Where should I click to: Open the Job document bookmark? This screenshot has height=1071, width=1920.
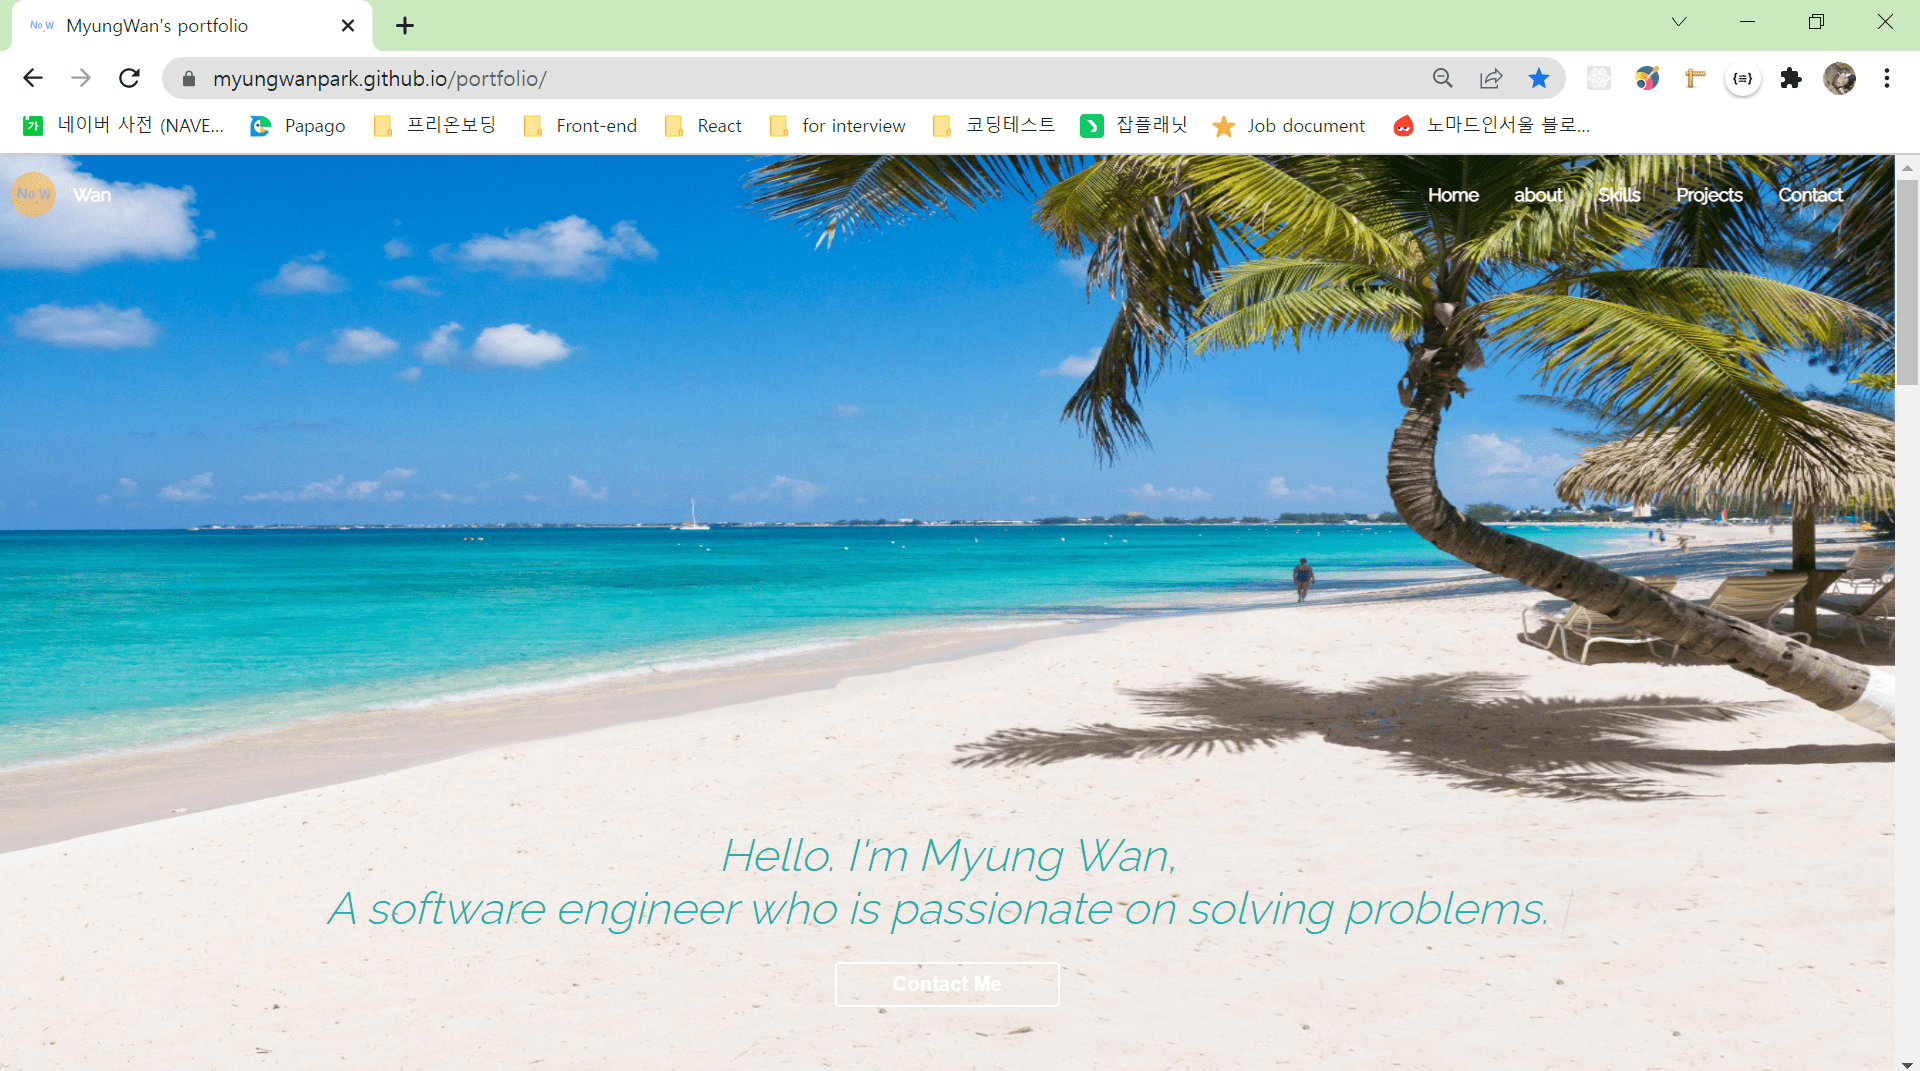1288,125
